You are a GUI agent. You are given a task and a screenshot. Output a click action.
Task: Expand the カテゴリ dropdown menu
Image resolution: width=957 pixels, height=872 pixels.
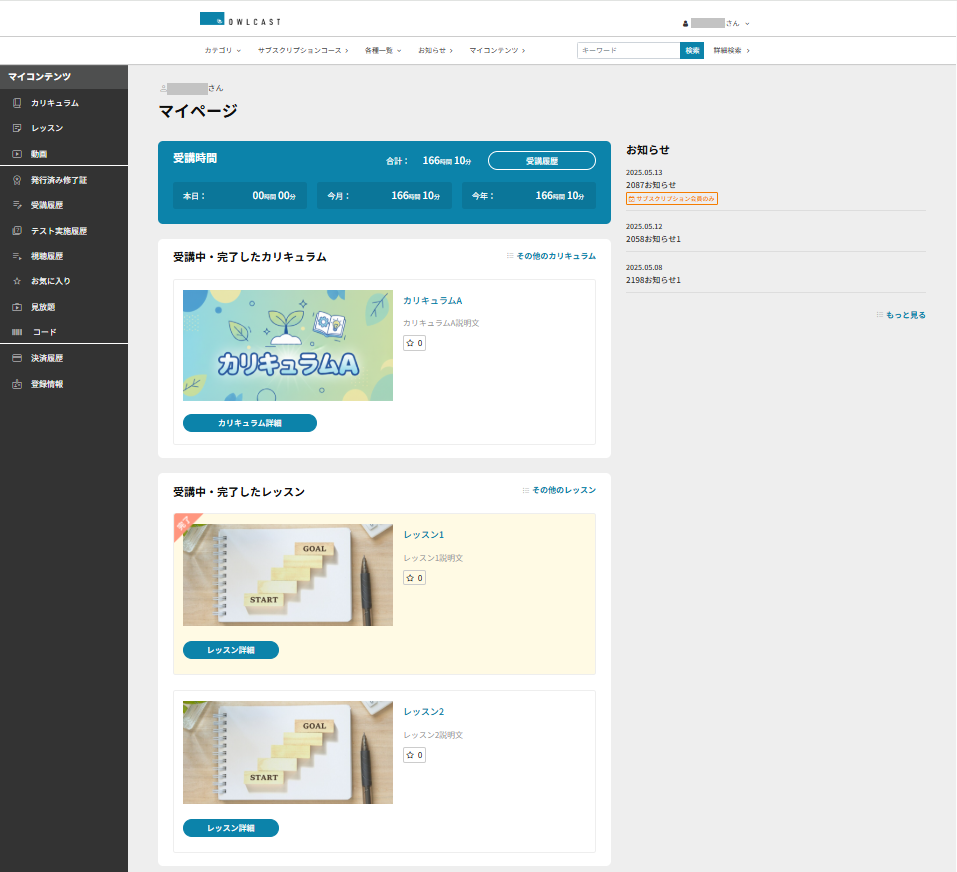pyautogui.click(x=222, y=50)
